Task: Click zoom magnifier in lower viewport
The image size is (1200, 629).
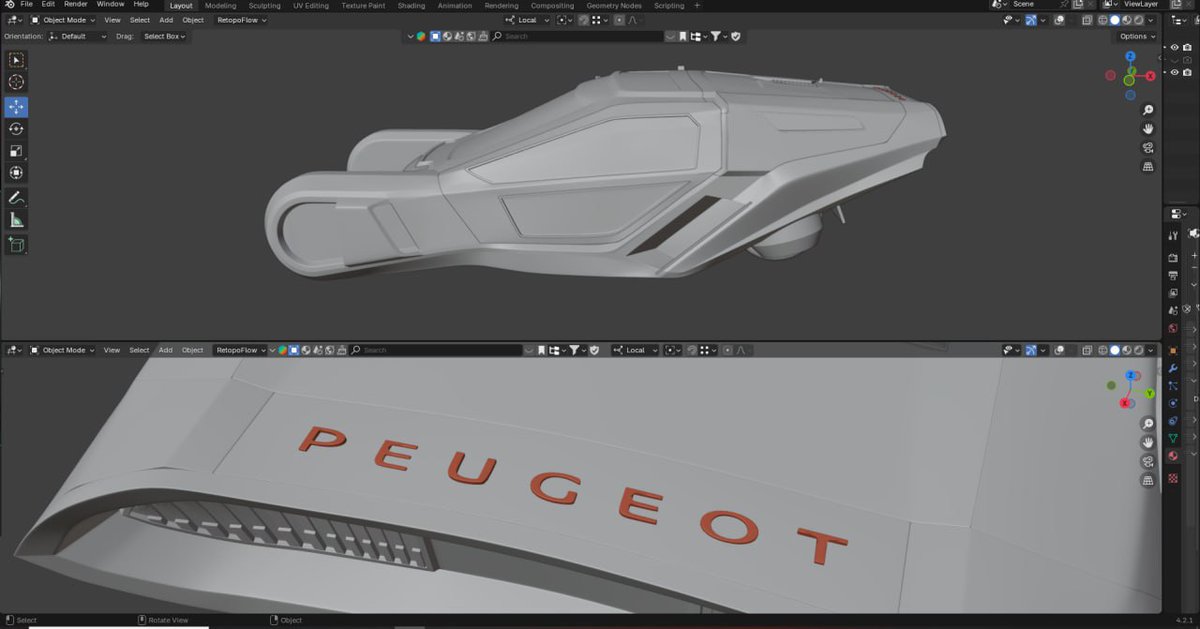Action: pyautogui.click(x=1148, y=423)
